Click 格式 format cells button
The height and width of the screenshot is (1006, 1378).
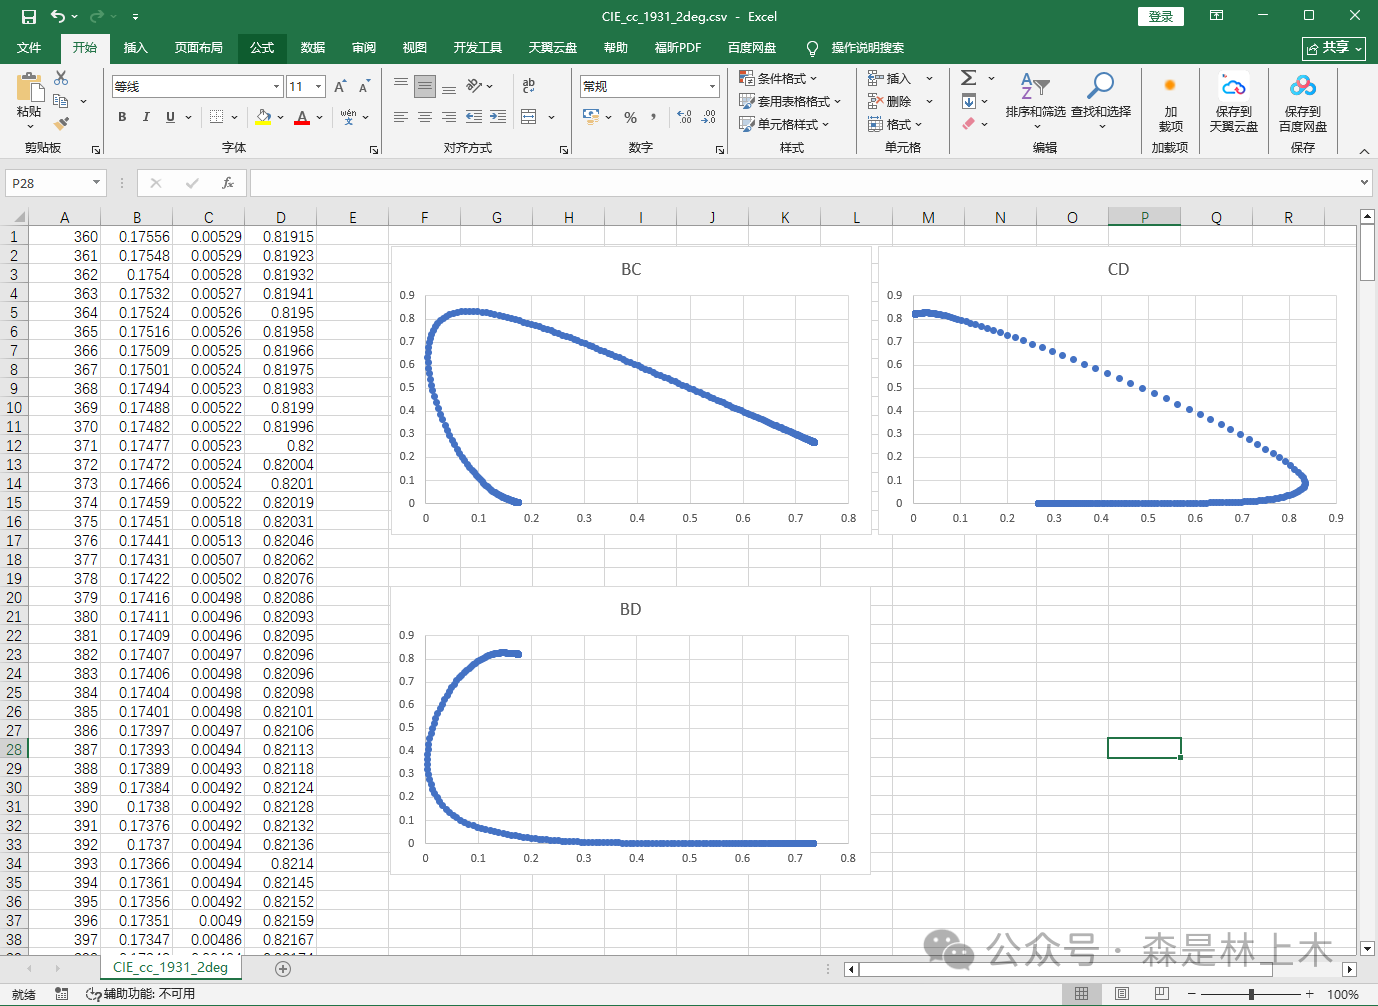pyautogui.click(x=894, y=124)
